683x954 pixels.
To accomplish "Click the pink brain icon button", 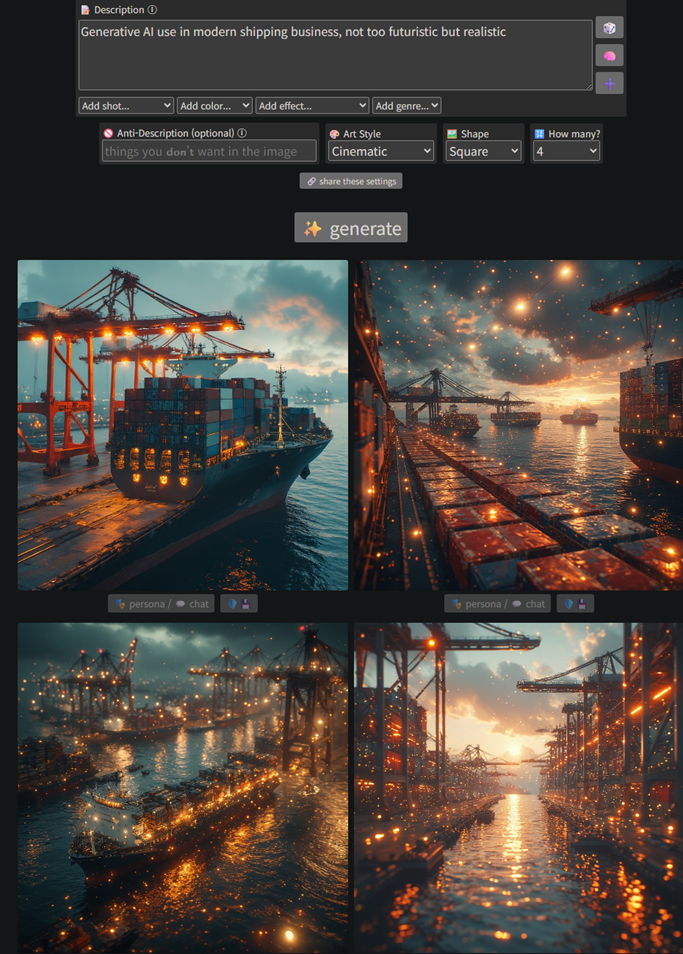I will tap(609, 56).
